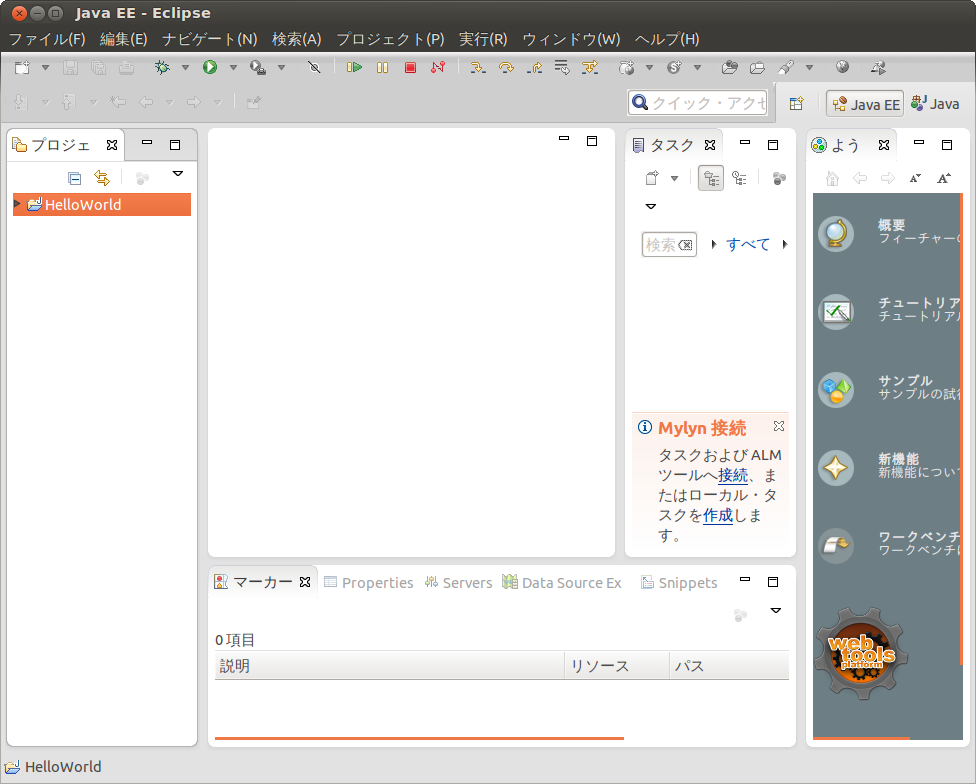Image resolution: width=976 pixels, height=784 pixels.
Task: Toggle Link with Editor in Project Explorer
Action: coord(102,179)
